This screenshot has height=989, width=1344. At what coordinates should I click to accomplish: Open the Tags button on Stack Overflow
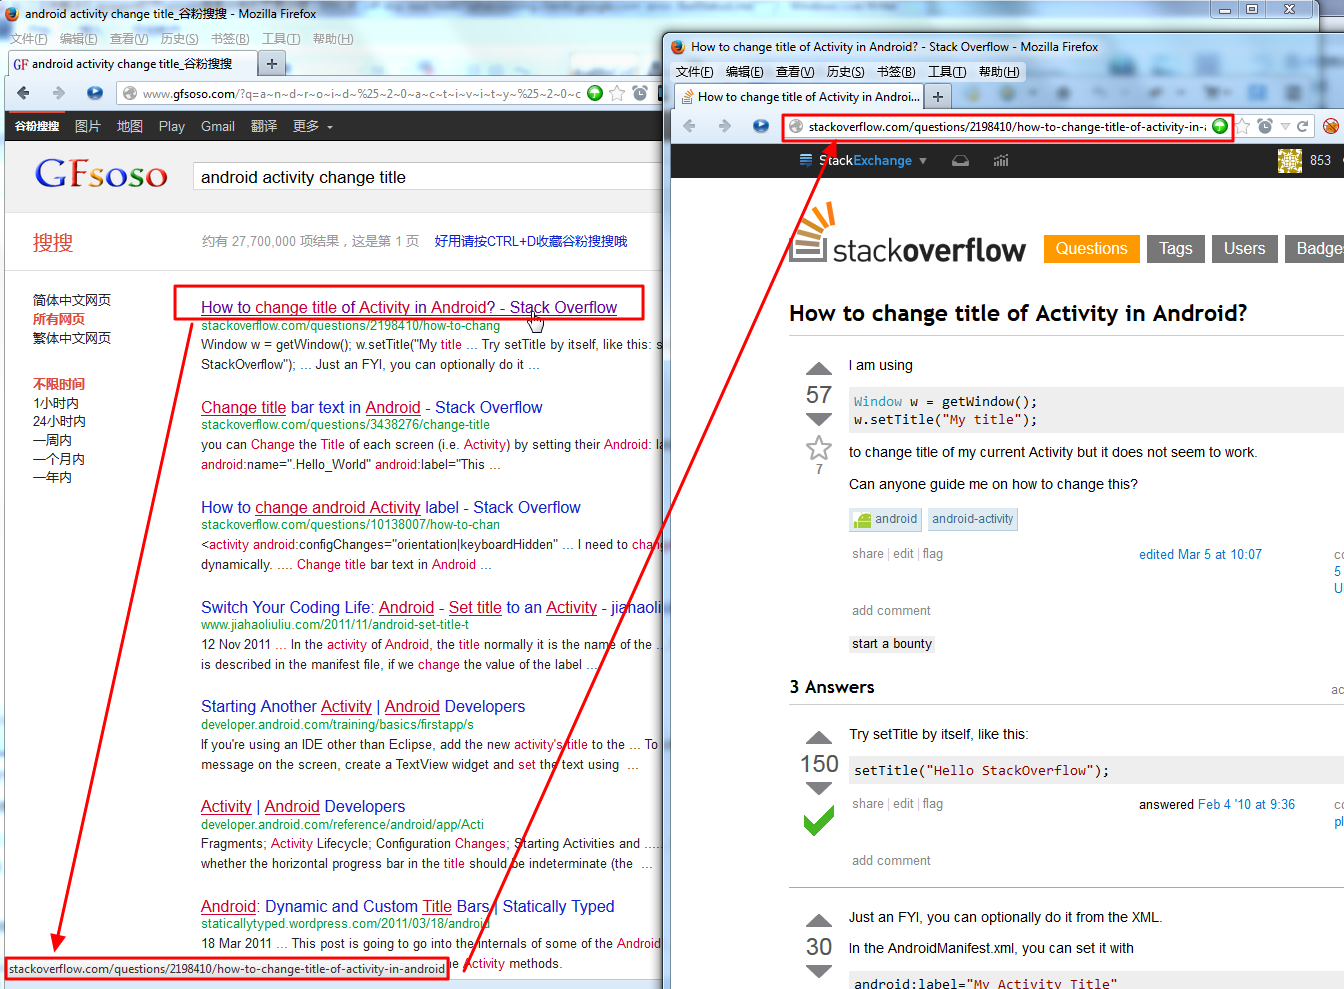pyautogui.click(x=1176, y=249)
